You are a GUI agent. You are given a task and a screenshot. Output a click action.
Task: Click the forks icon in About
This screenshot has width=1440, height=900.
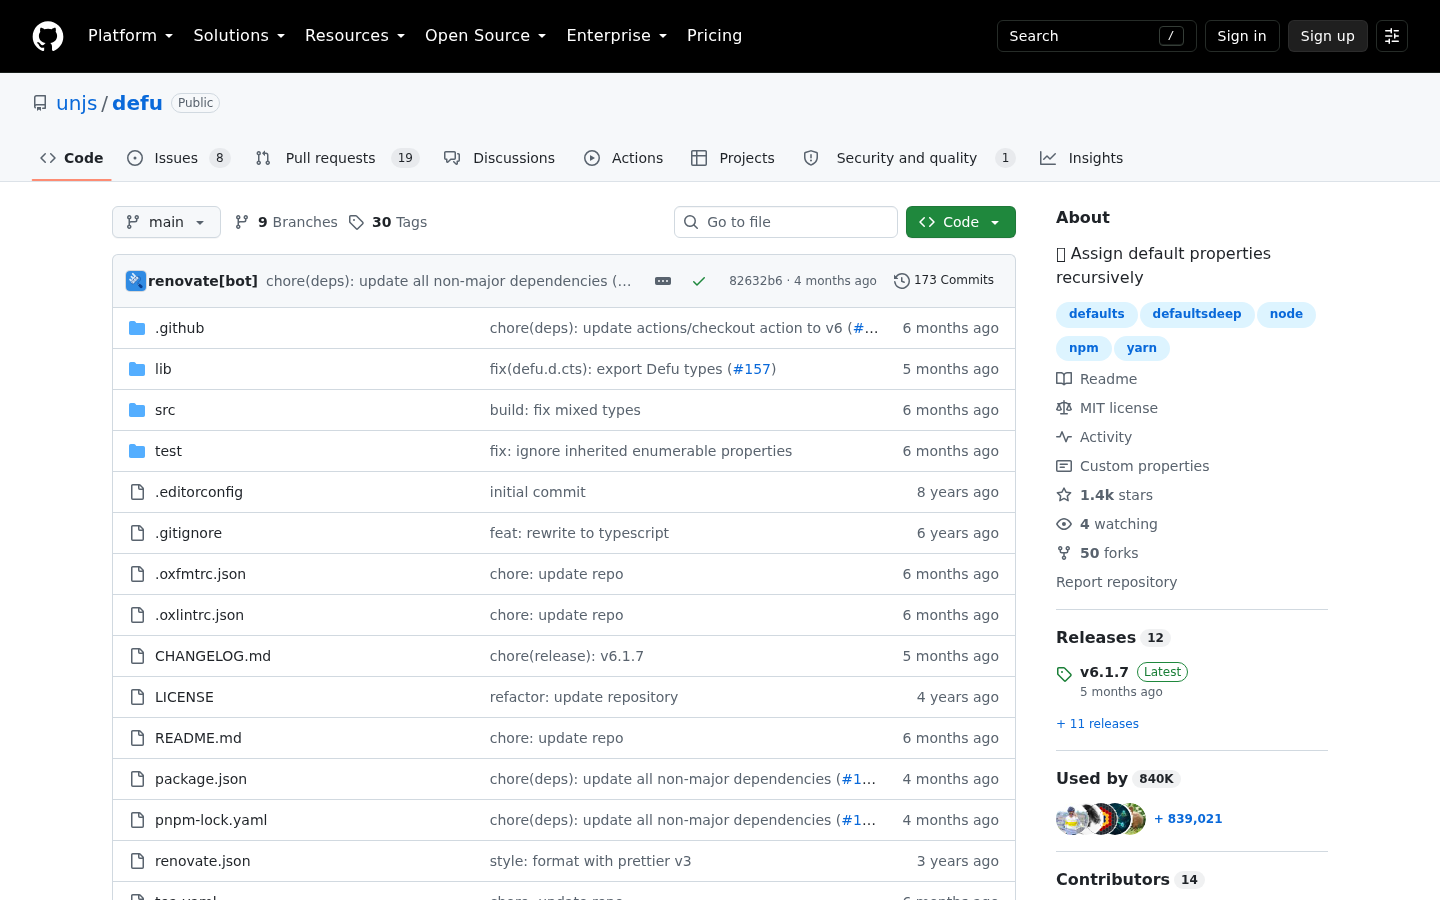(1064, 553)
